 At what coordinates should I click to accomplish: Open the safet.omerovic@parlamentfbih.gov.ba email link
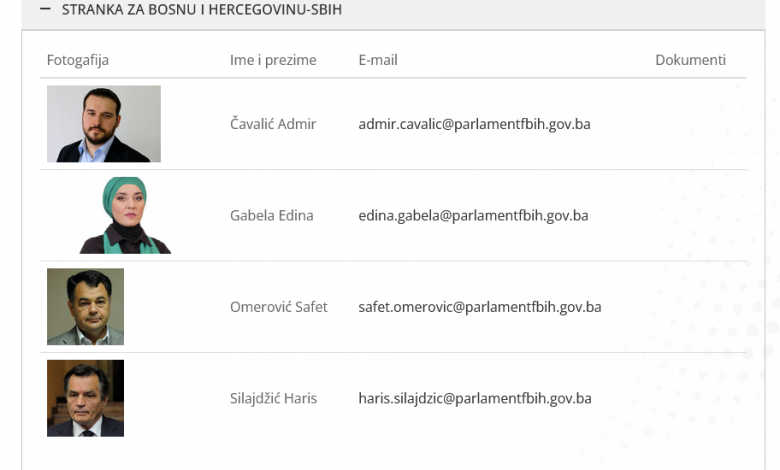(480, 307)
